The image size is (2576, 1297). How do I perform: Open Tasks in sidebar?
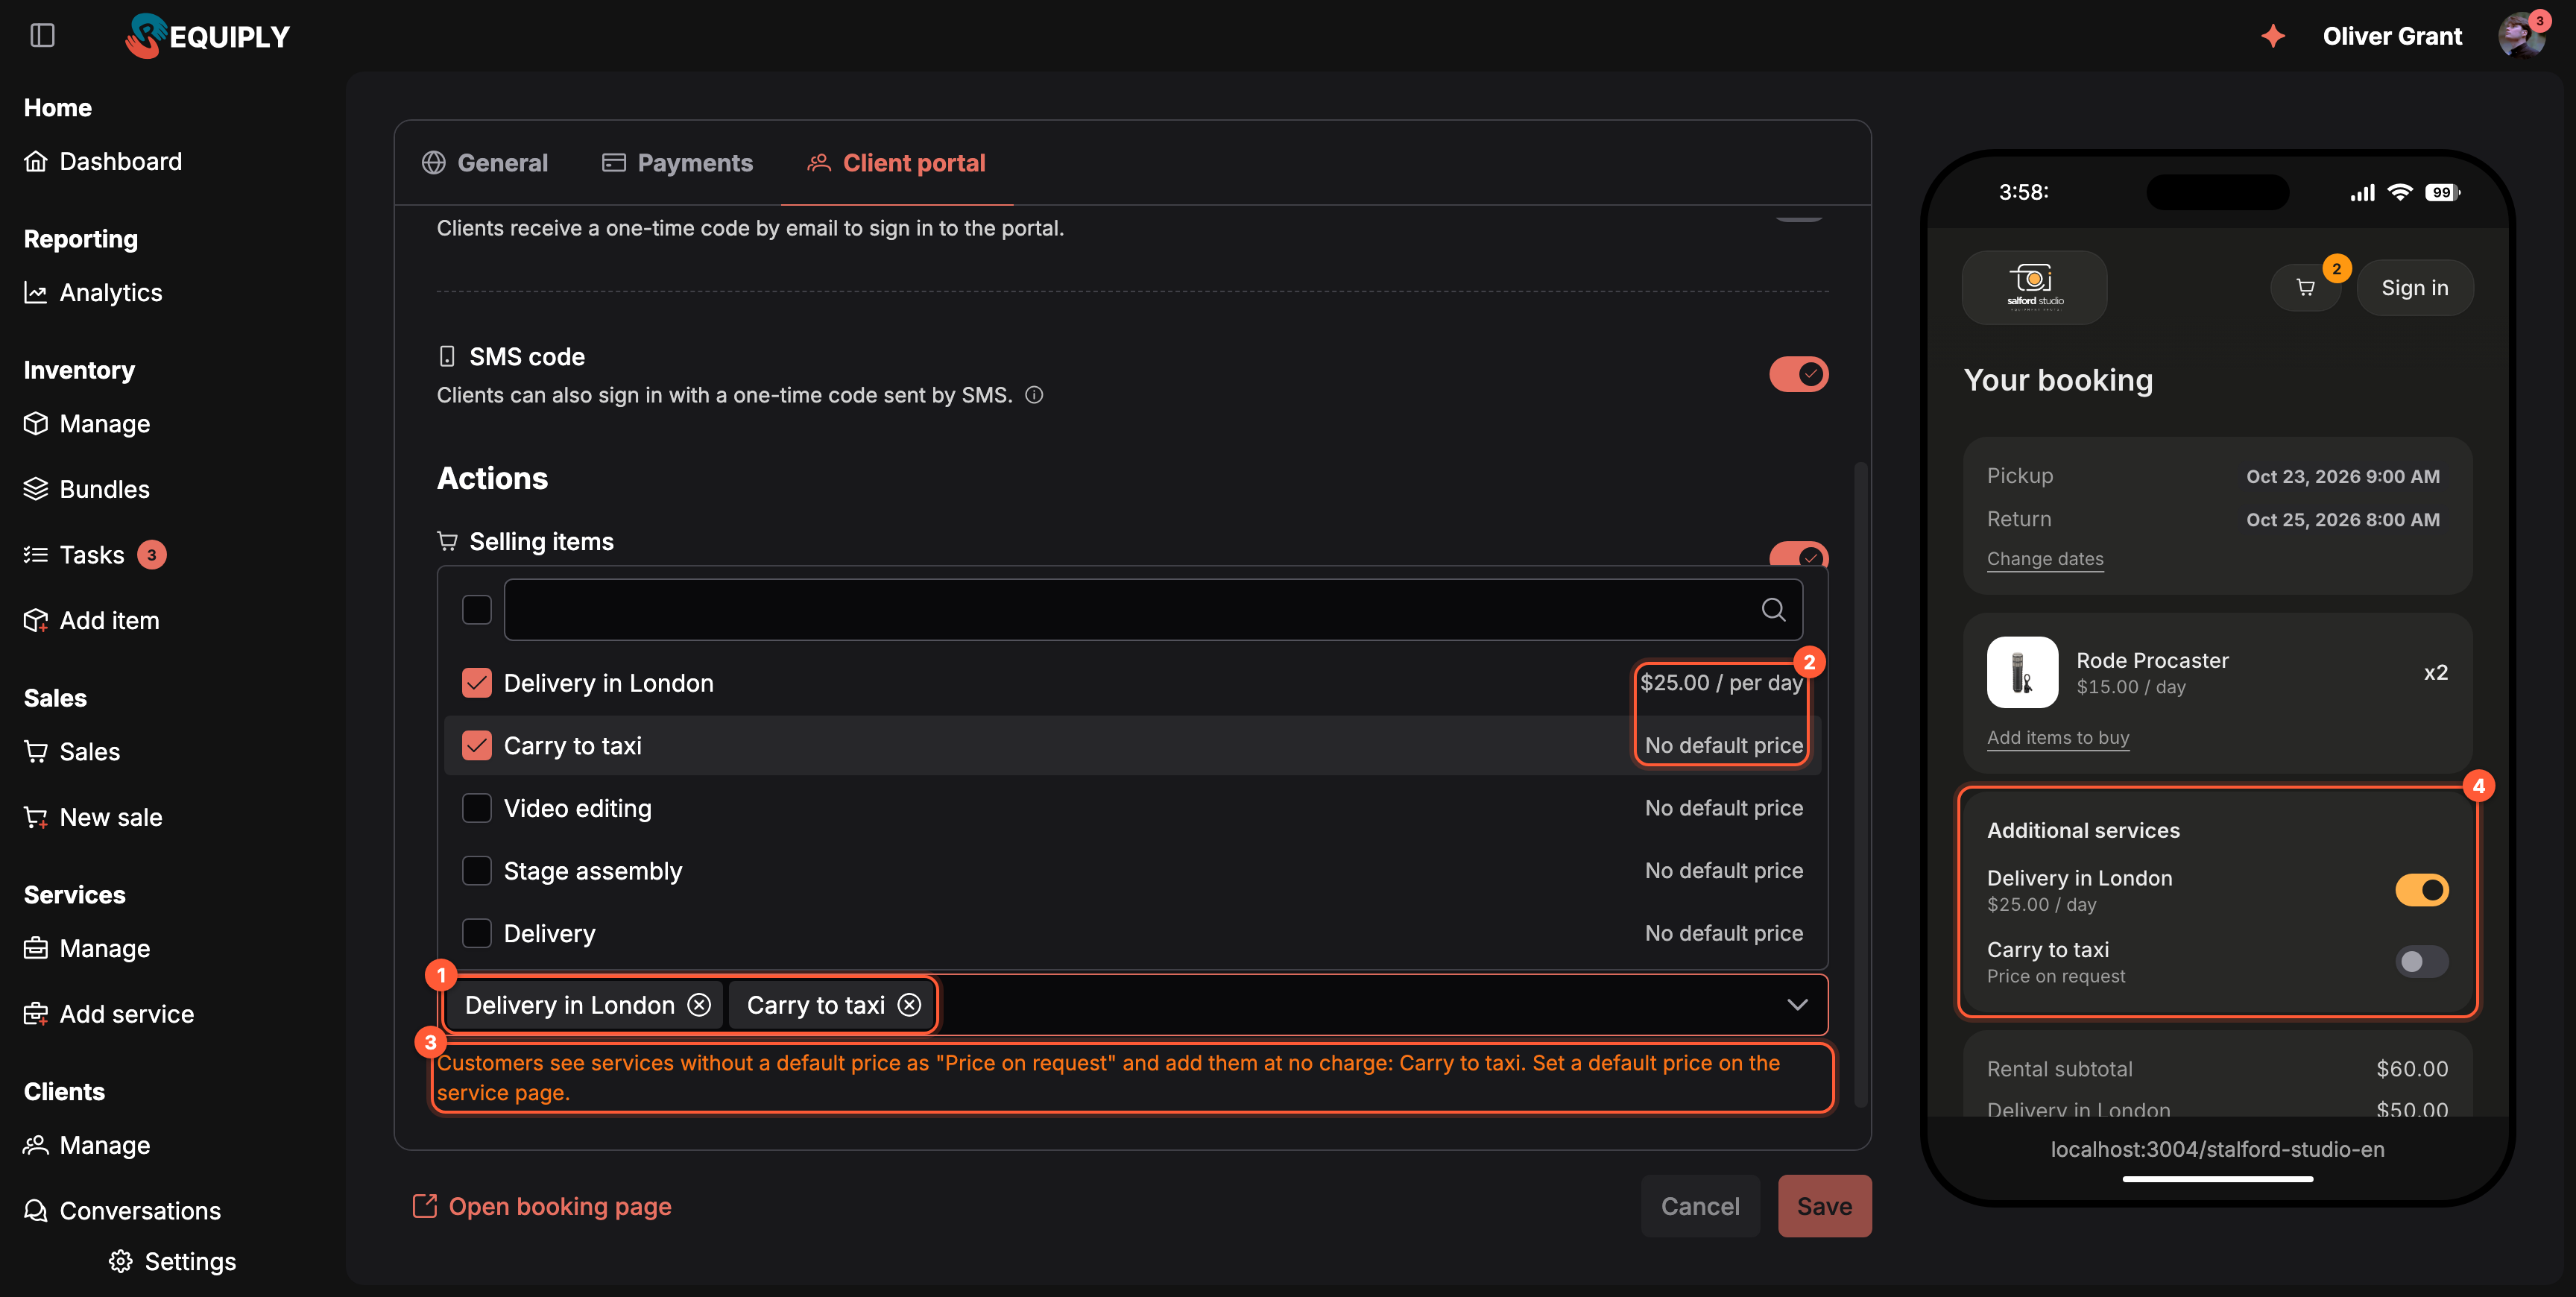pos(95,554)
